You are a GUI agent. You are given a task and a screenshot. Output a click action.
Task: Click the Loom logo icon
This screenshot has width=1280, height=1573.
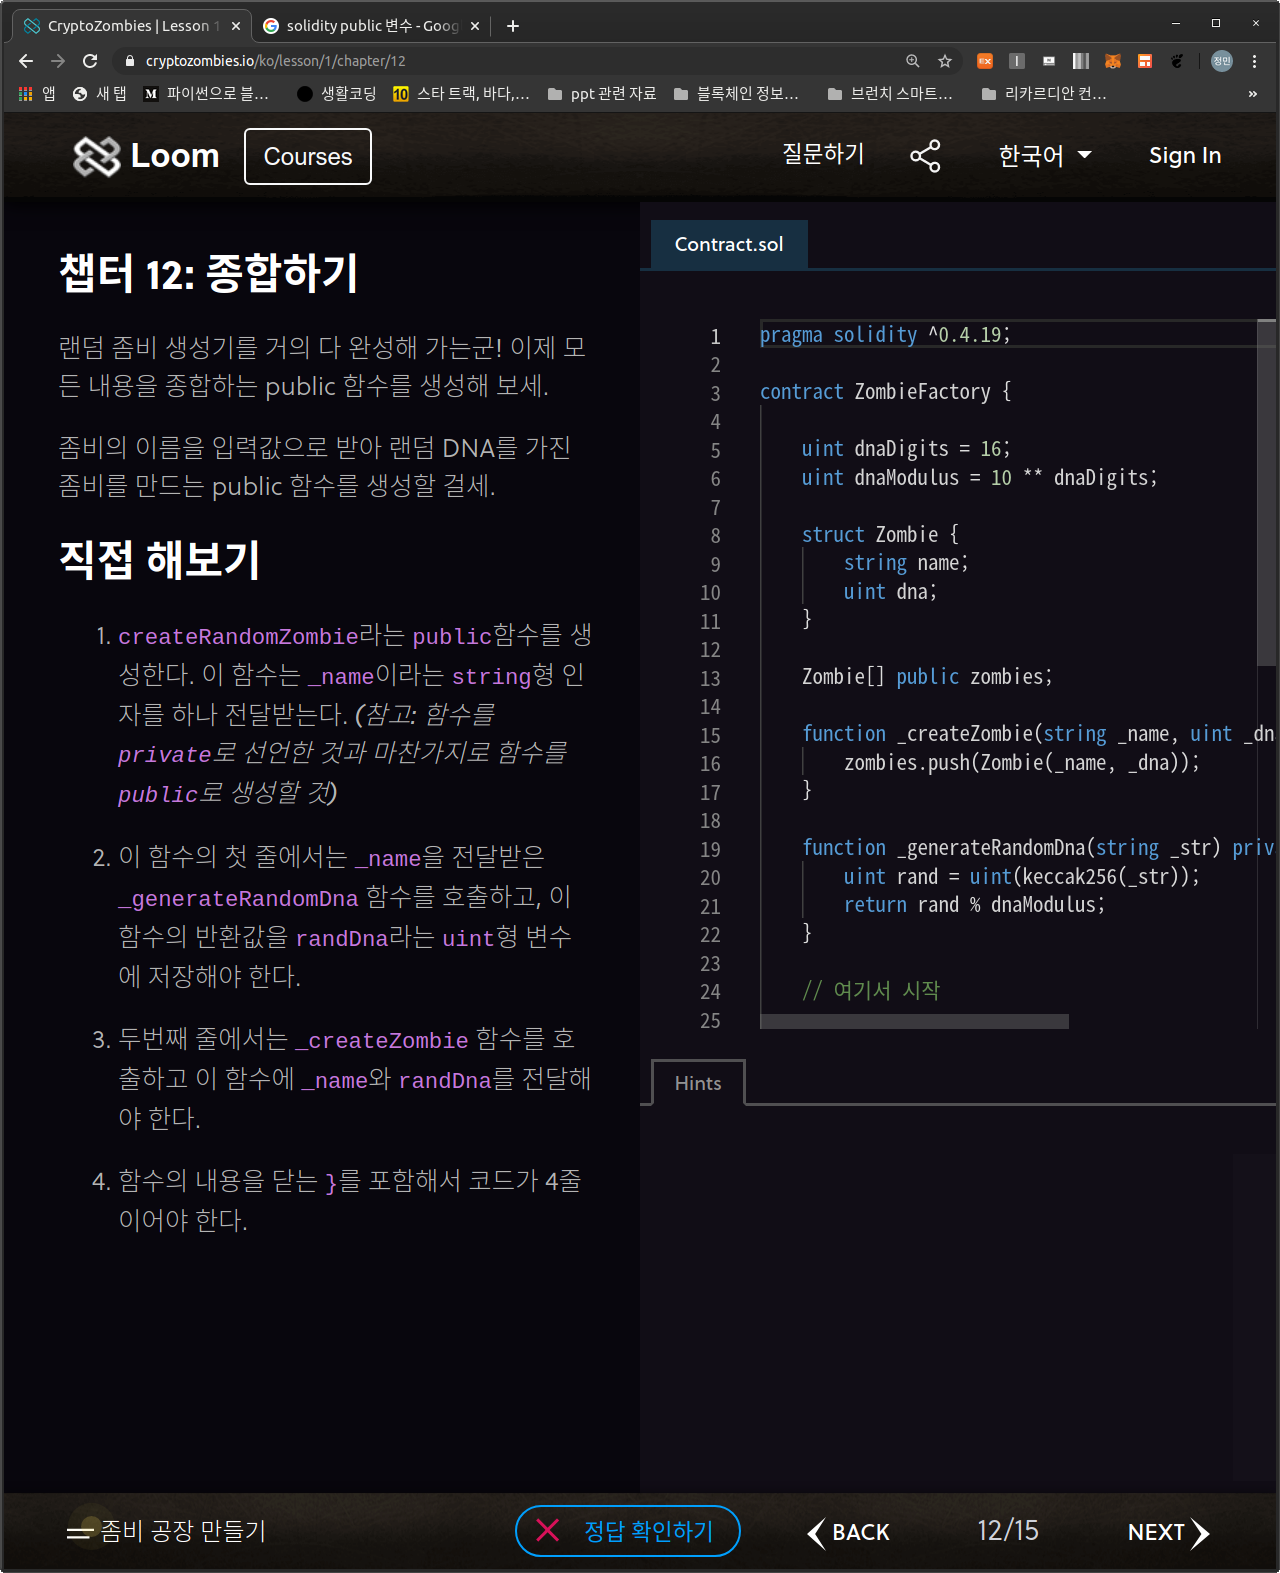point(96,156)
